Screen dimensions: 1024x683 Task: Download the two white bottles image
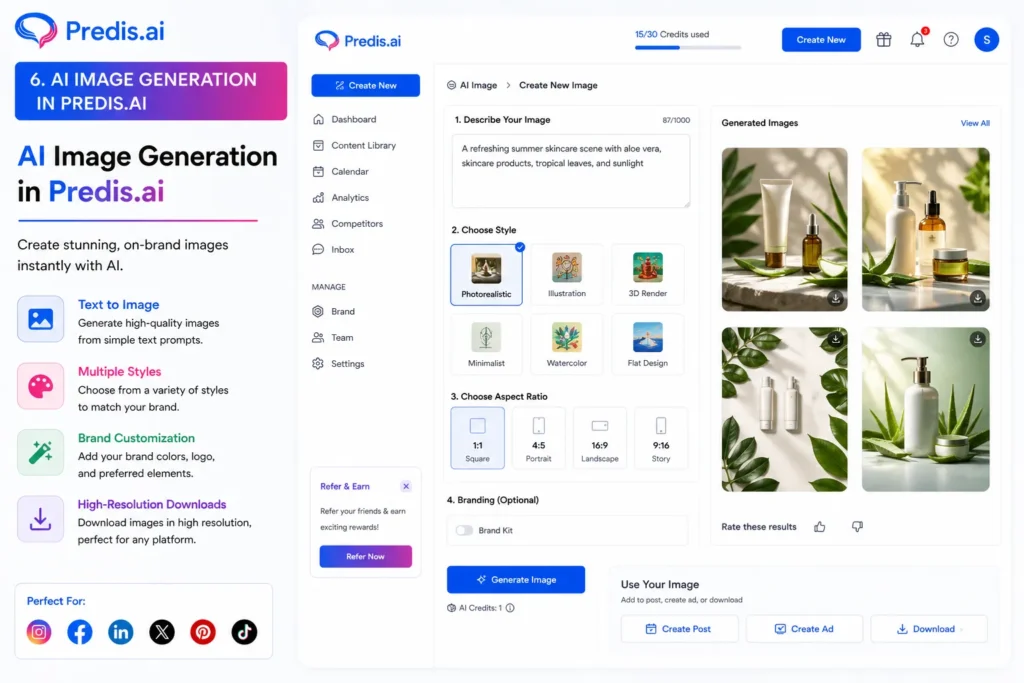coord(835,340)
